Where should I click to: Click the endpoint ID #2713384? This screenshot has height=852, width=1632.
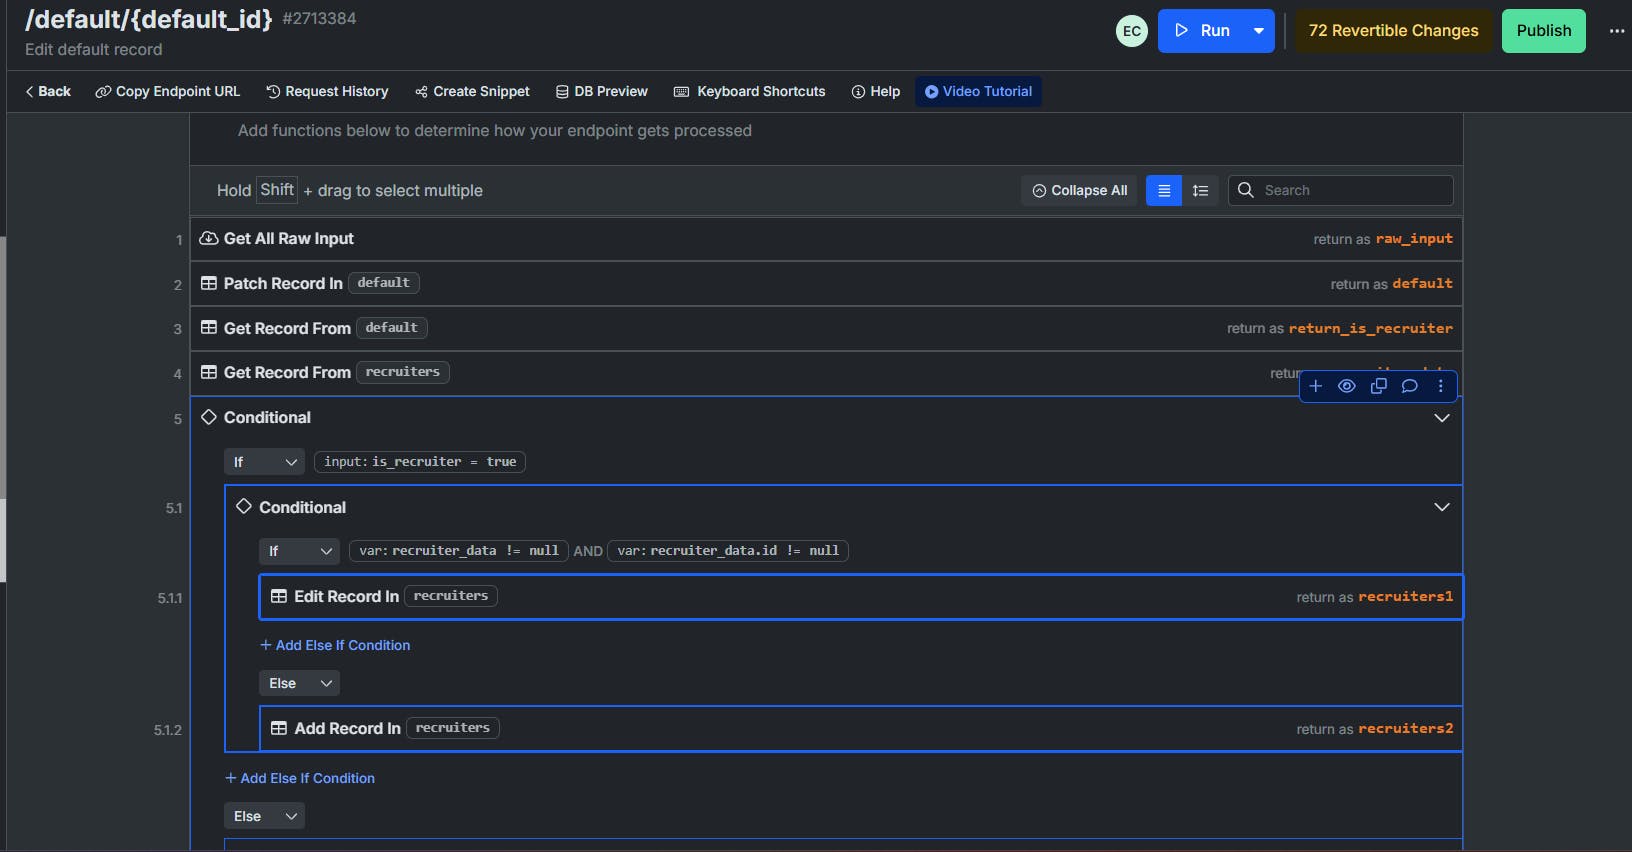click(319, 19)
